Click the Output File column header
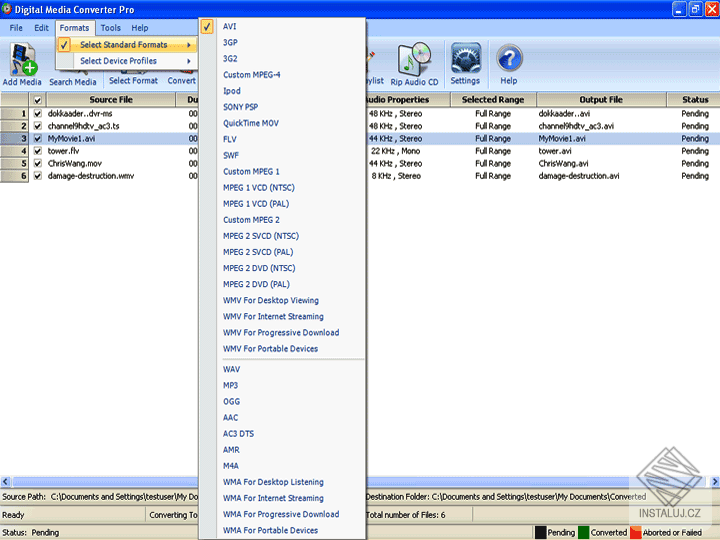The height and width of the screenshot is (540, 720). click(601, 100)
